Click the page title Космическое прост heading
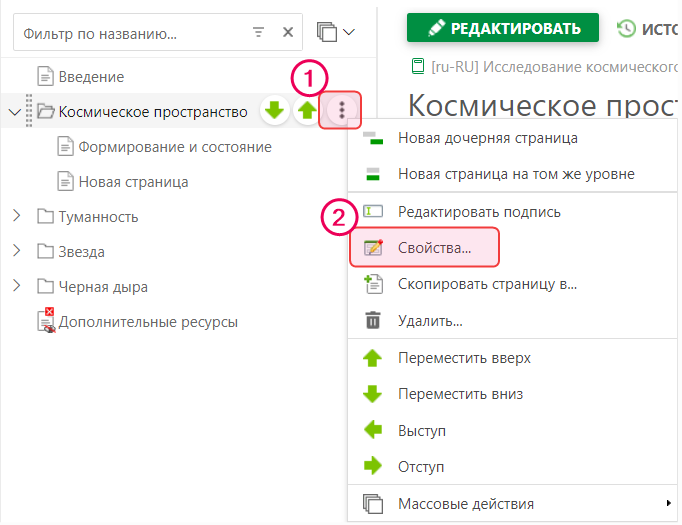 tap(542, 105)
